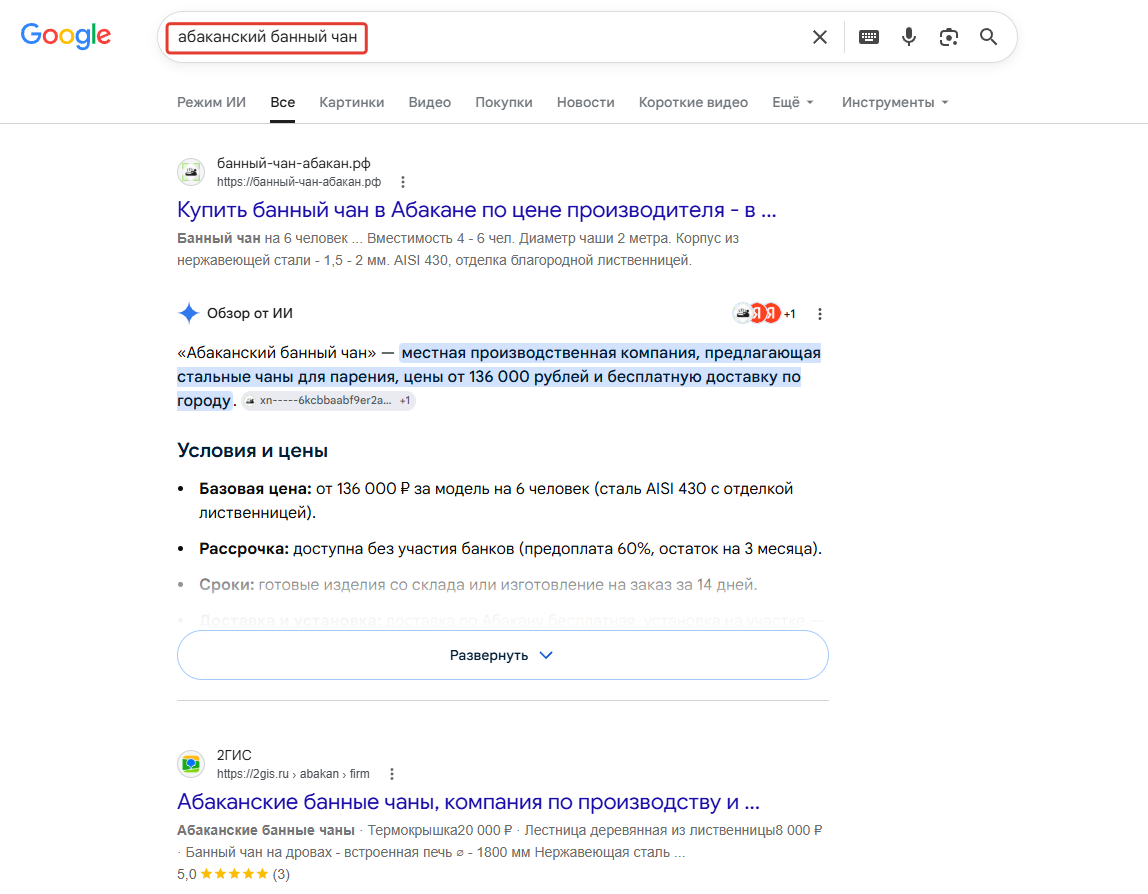The image size is (1148, 894).
Task: Expand the Ещё dropdown
Action: tap(793, 103)
